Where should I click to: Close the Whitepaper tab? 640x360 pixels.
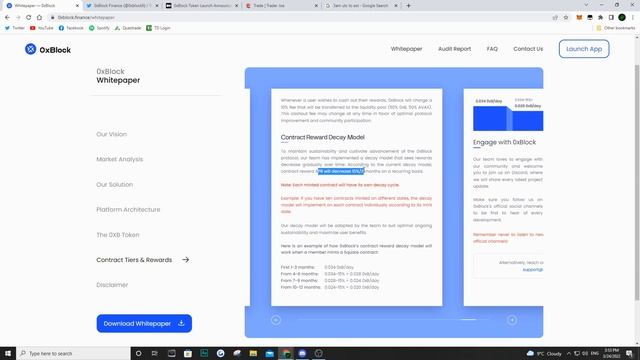point(77,6)
